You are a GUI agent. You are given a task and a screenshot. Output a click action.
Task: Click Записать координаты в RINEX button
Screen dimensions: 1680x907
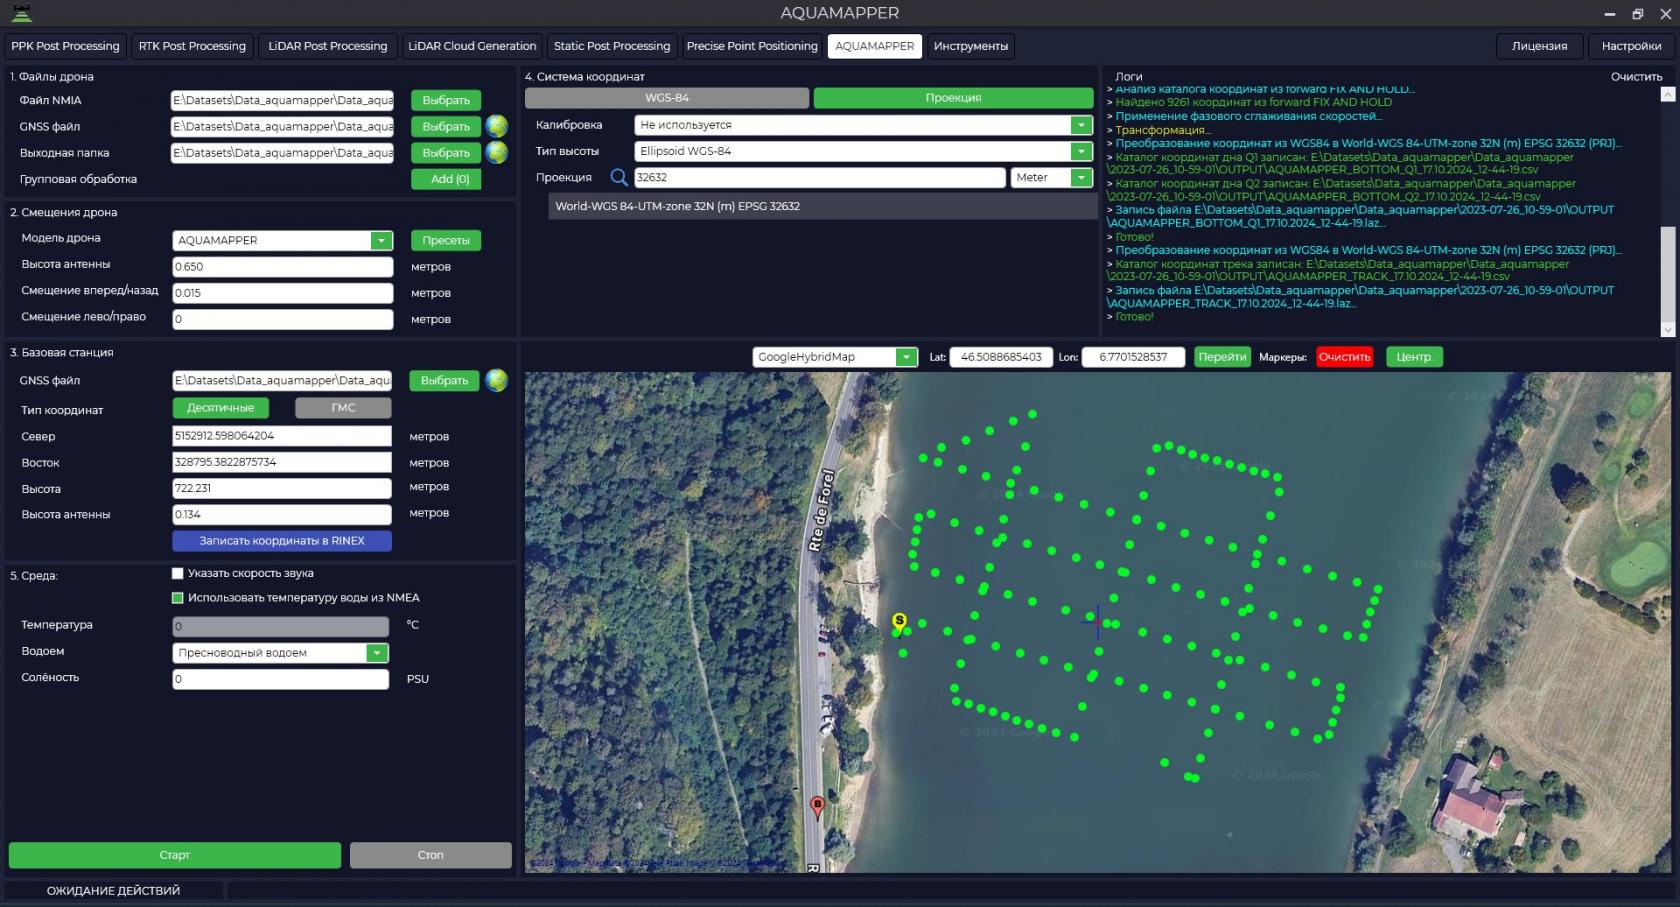pyautogui.click(x=282, y=541)
